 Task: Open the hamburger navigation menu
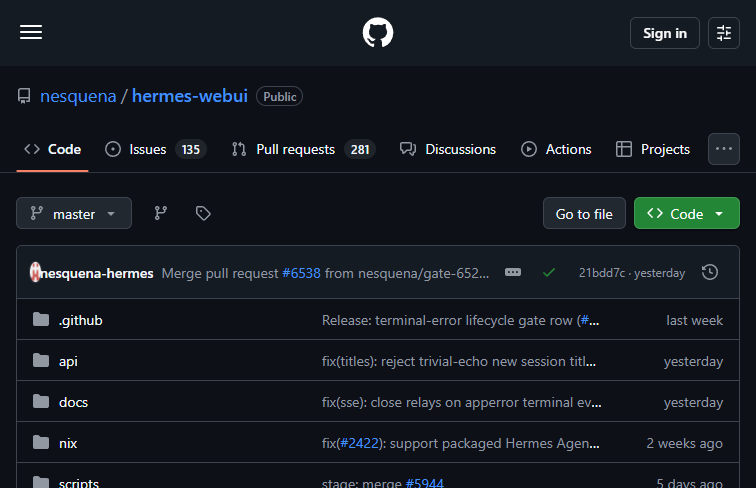tap(31, 33)
